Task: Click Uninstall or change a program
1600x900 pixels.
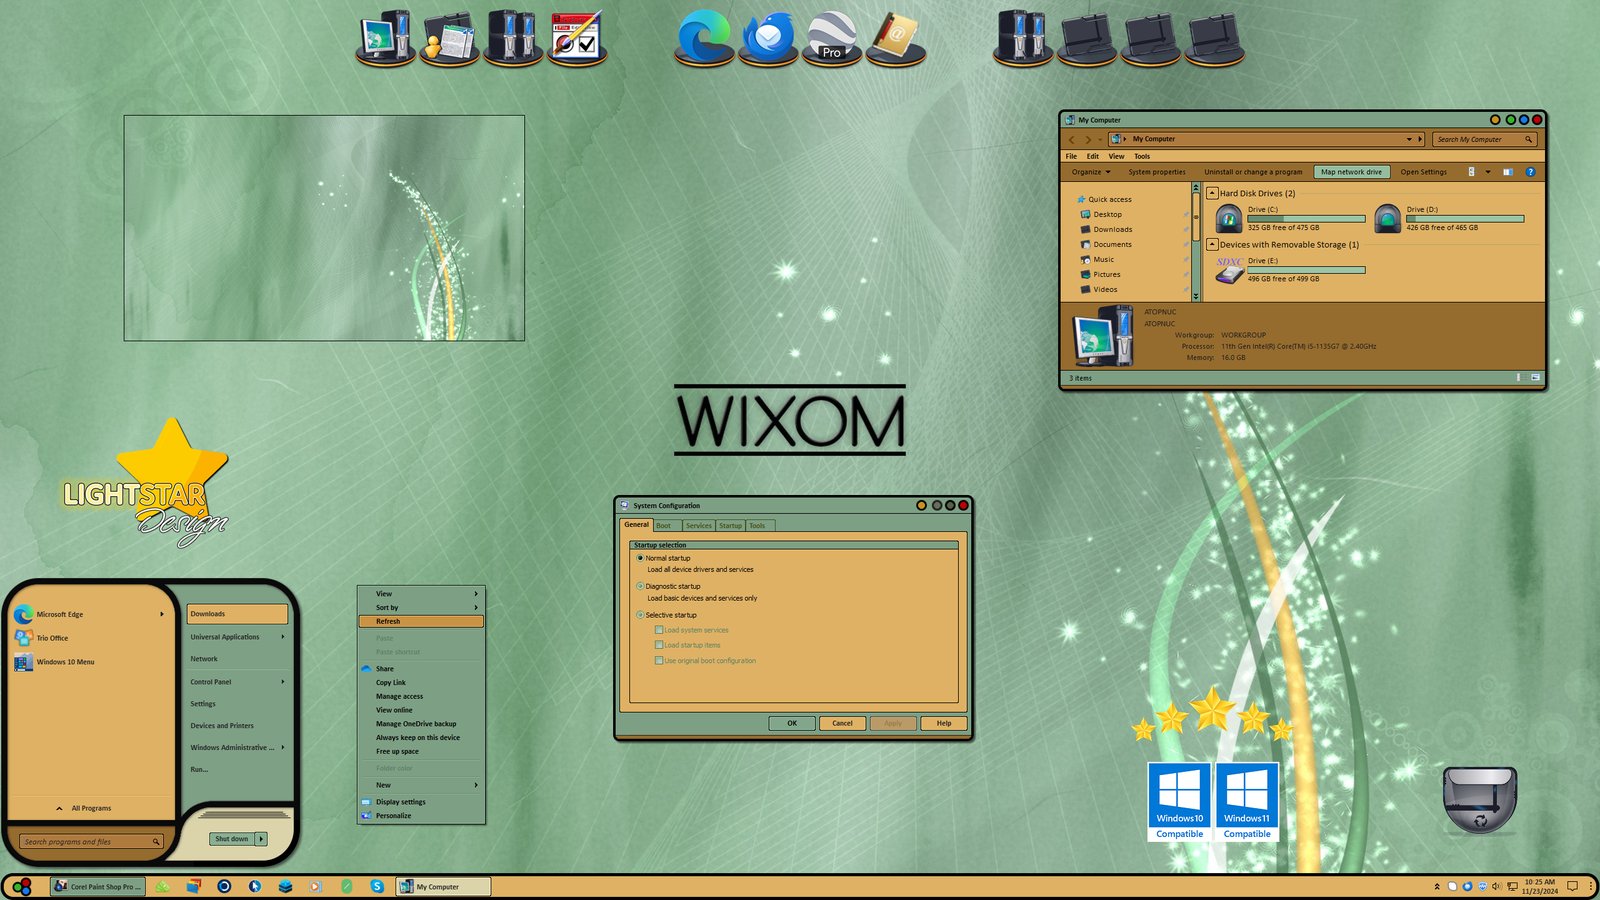Action: click(1253, 172)
